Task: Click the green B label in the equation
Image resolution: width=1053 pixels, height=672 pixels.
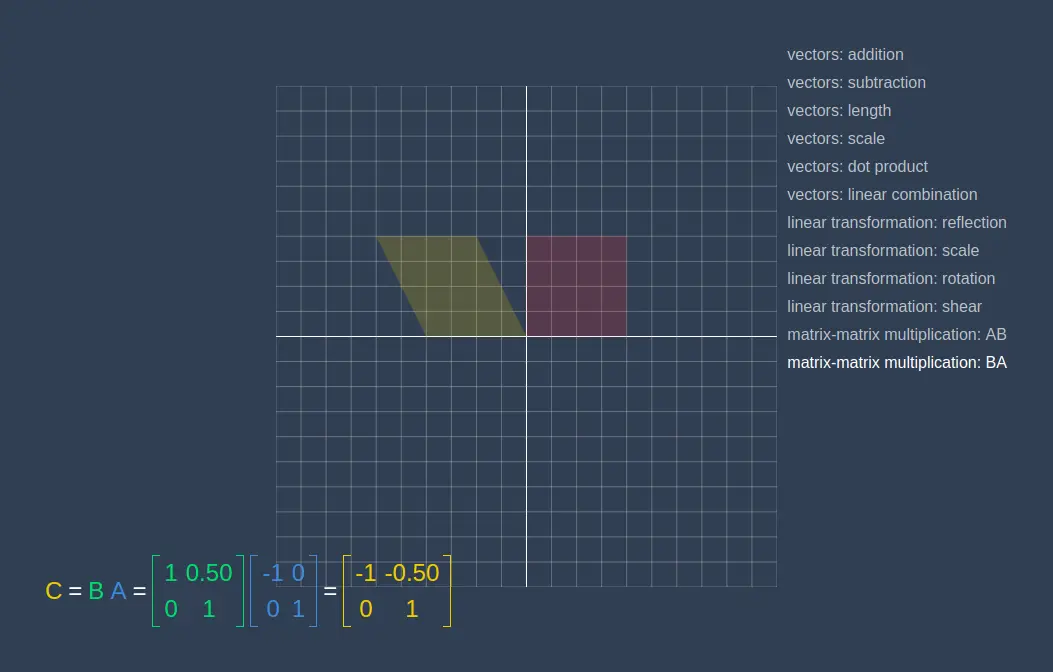Action: tap(96, 591)
